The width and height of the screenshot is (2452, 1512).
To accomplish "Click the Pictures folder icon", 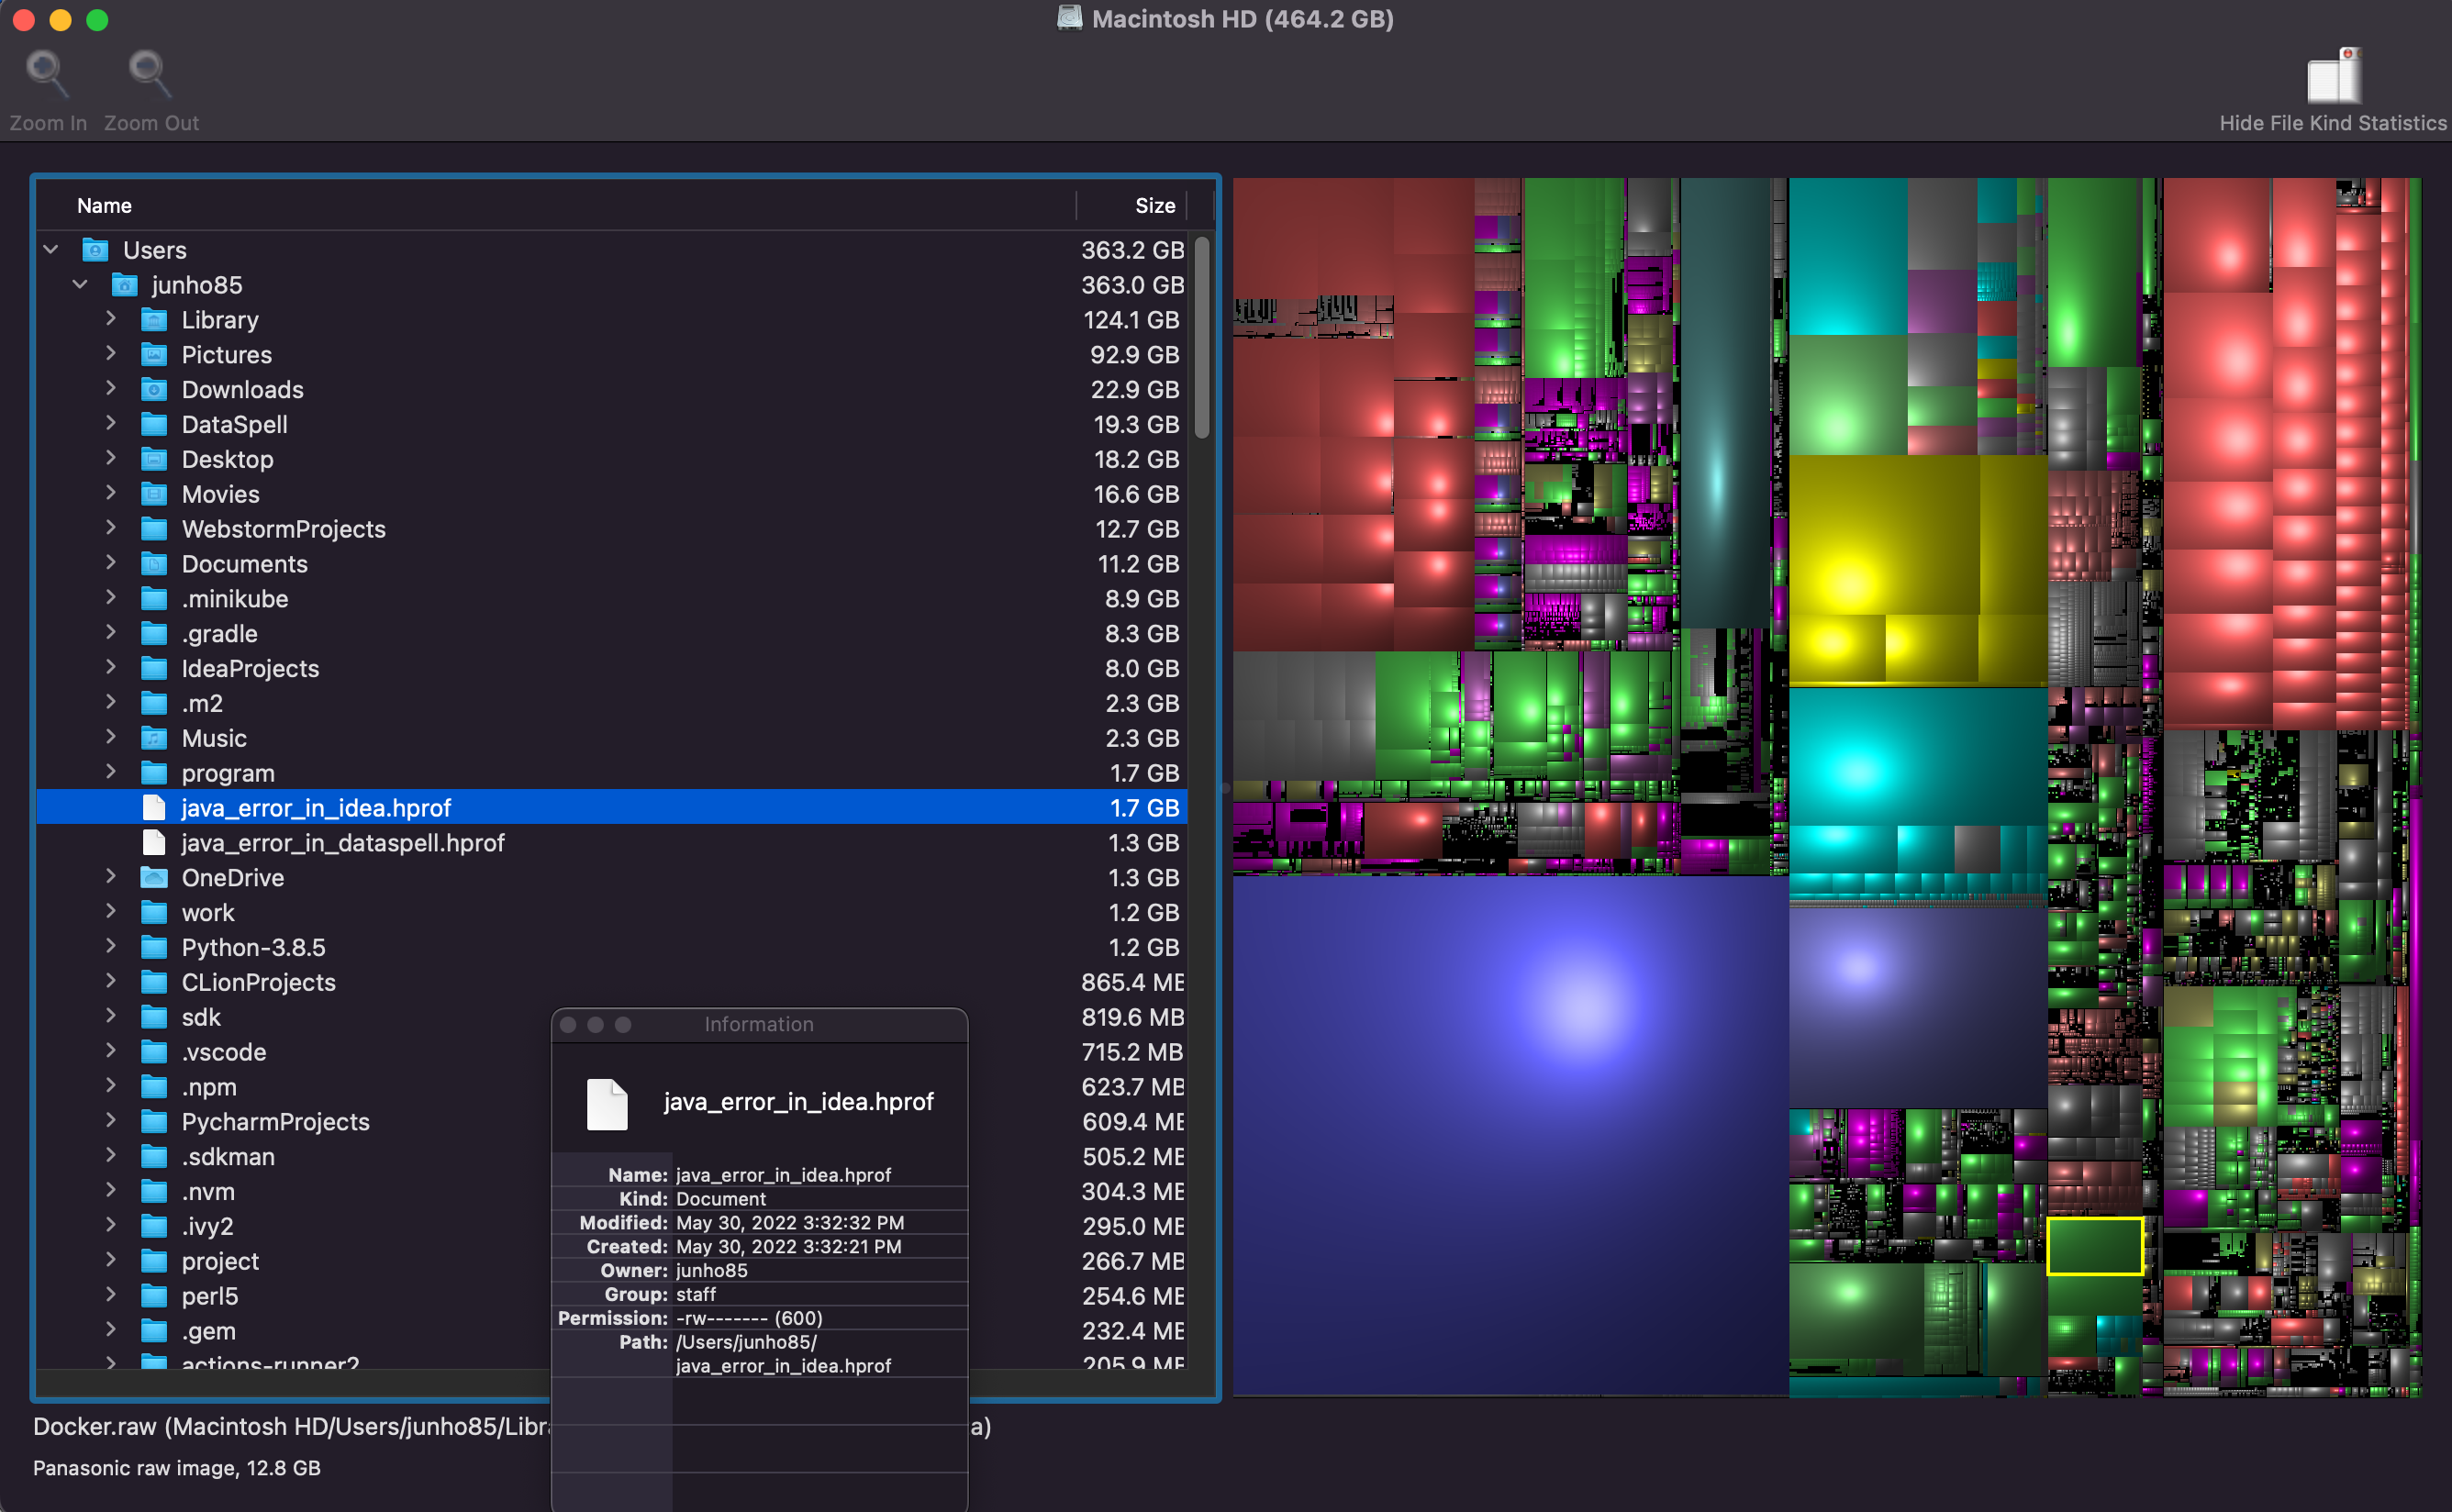I will [x=154, y=355].
